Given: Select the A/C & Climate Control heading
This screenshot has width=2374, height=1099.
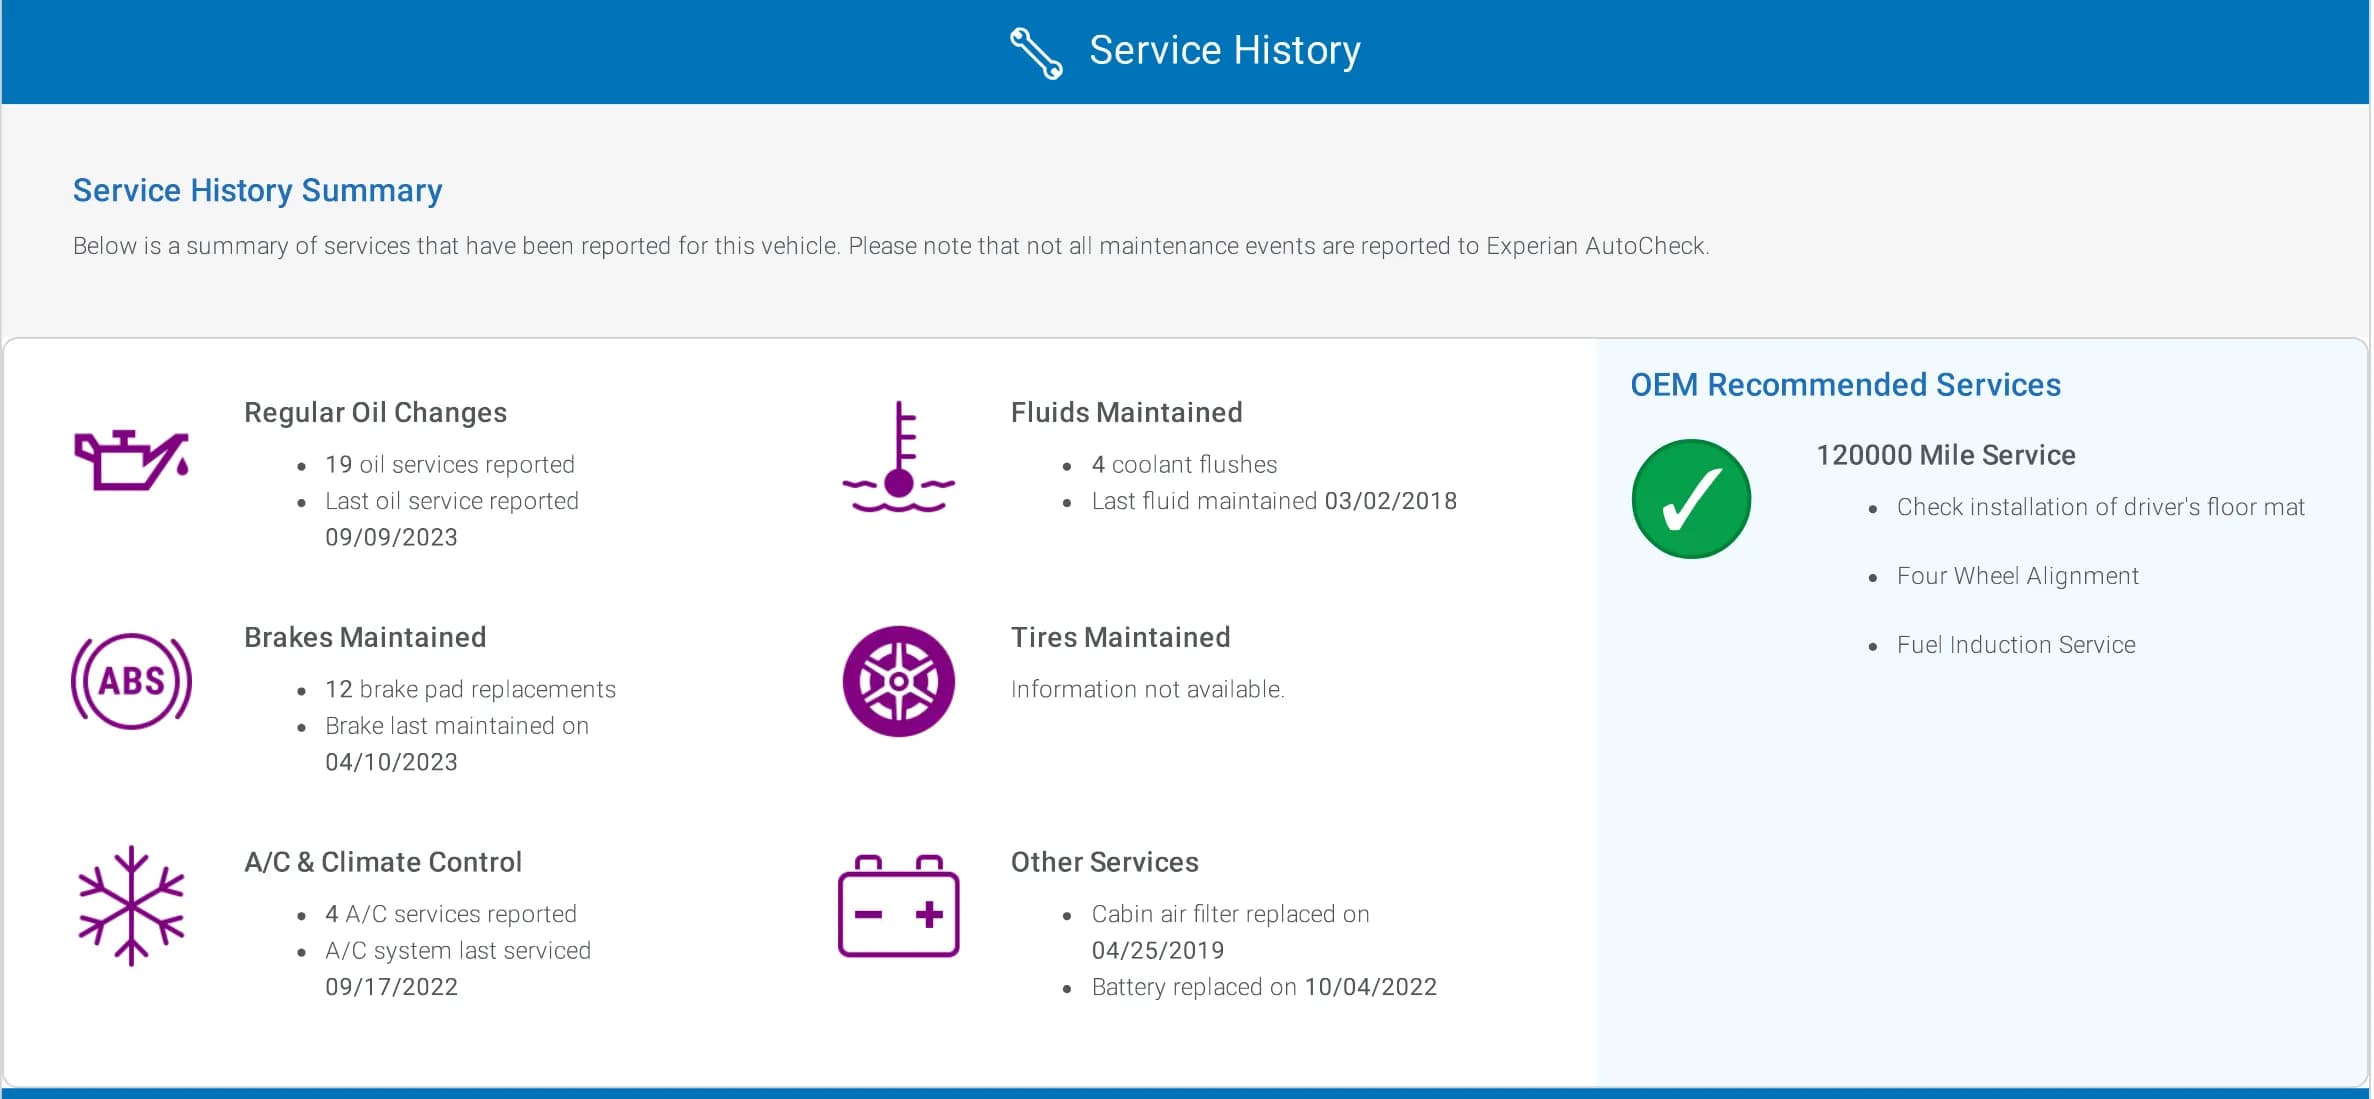Looking at the screenshot, I should point(383,862).
